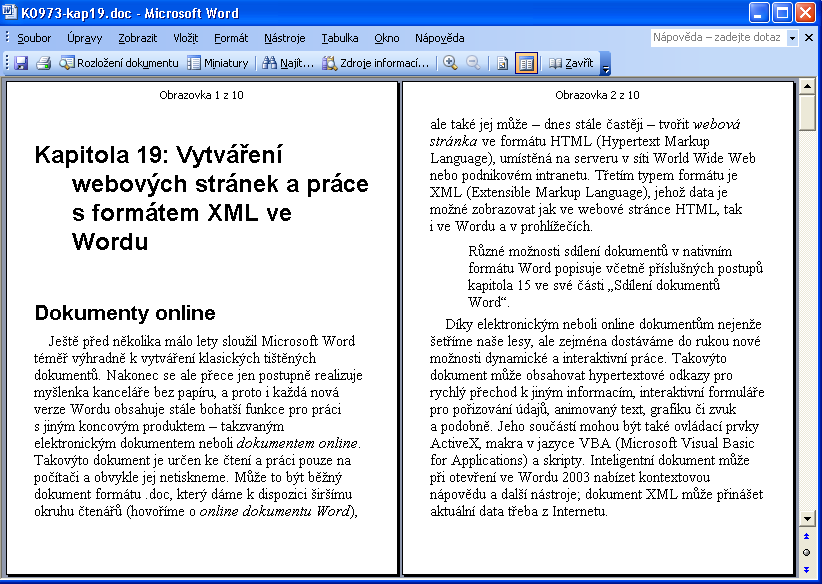The height and width of the screenshot is (584, 822).
Task: Click the 'Dokumenty online' heading
Action: tap(125, 313)
